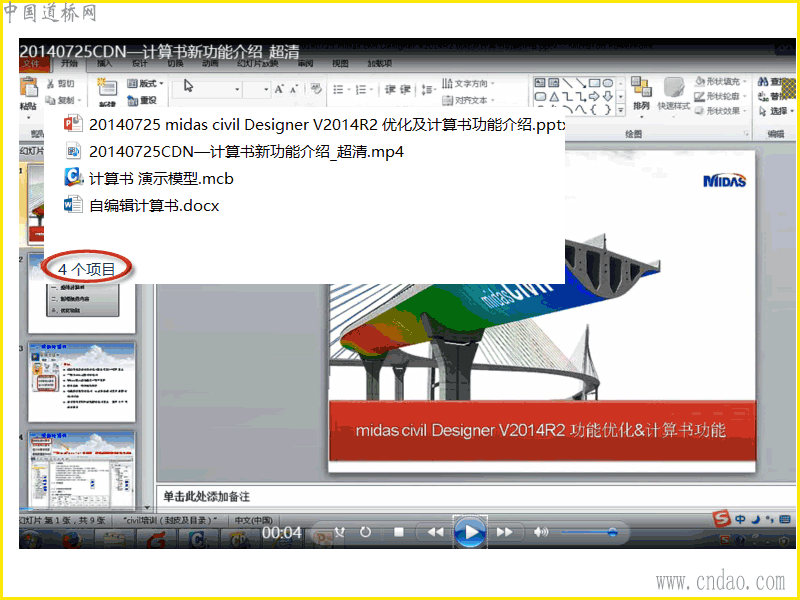Click the Find (查找) binoculars icon

tap(764, 82)
